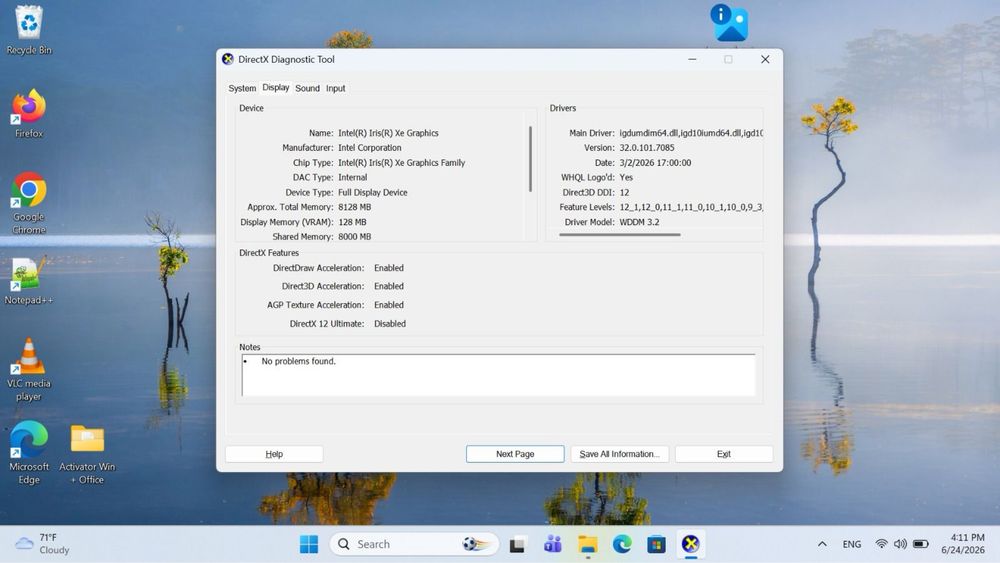Viewport: 1000px width, 563px height.
Task: Open the Recycle Bin desktop icon
Action: tap(29, 30)
